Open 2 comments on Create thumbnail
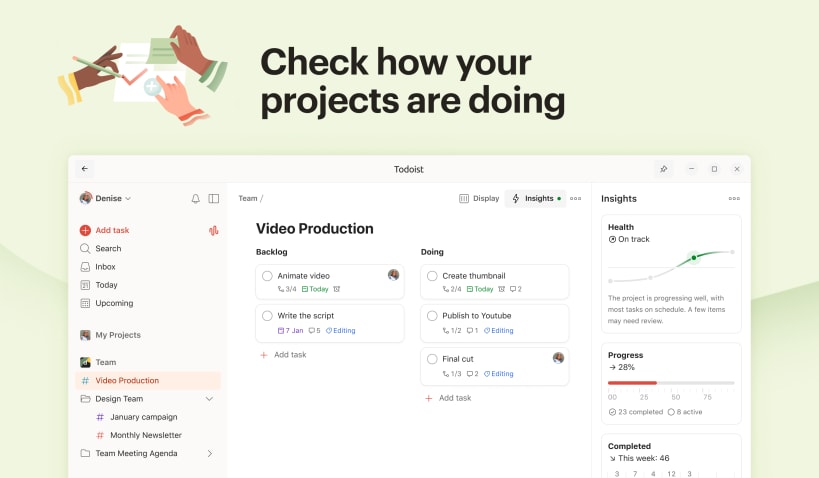Screen dimensions: 819x478 [x=516, y=289]
